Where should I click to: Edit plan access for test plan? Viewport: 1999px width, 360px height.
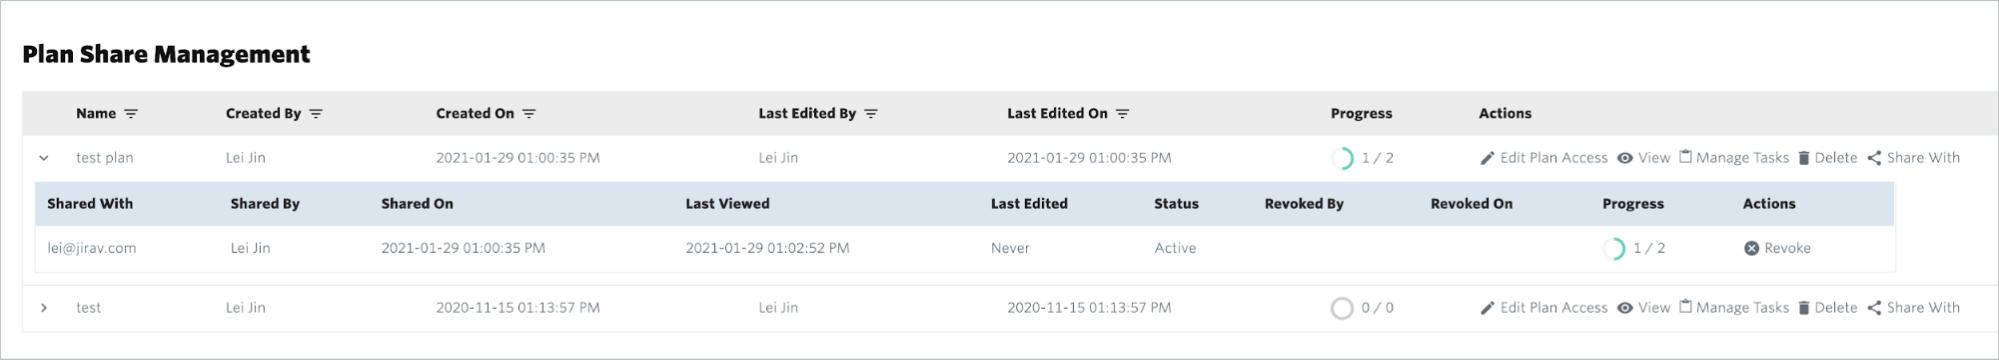pyautogui.click(x=1544, y=158)
